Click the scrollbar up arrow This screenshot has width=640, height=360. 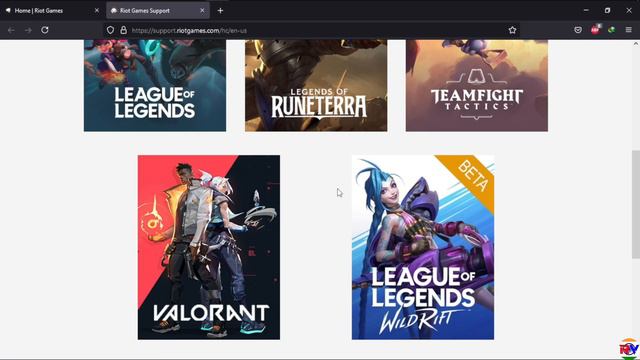point(636,43)
